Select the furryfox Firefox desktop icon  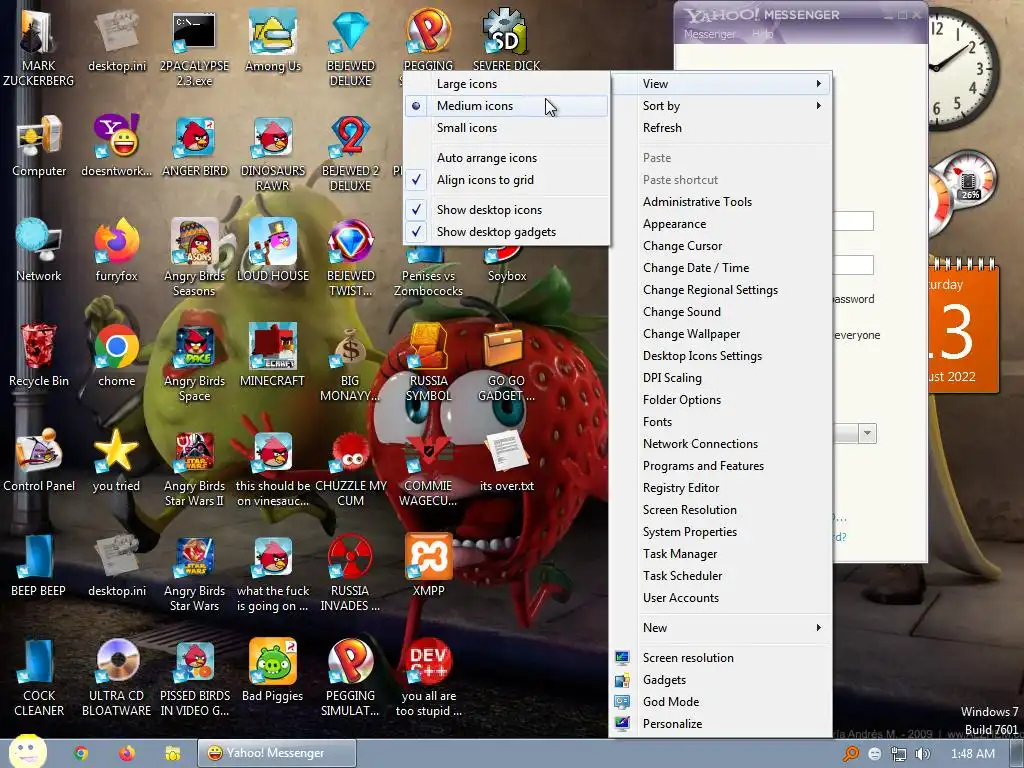117,250
